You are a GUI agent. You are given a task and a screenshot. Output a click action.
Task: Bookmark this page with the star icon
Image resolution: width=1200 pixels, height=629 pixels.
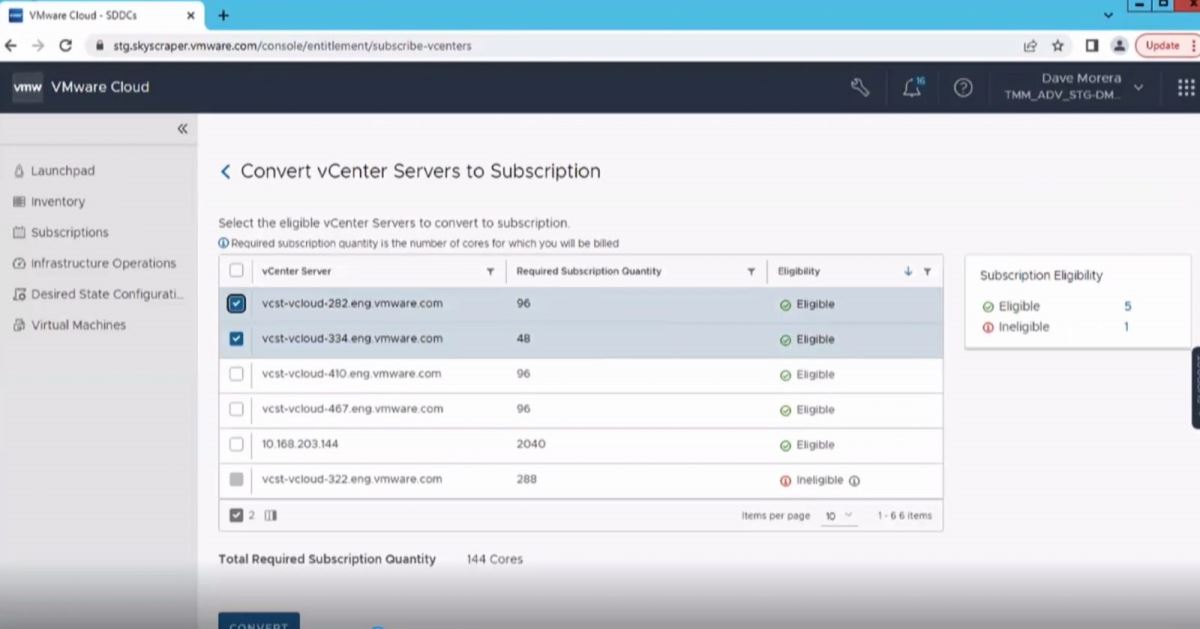1058,45
